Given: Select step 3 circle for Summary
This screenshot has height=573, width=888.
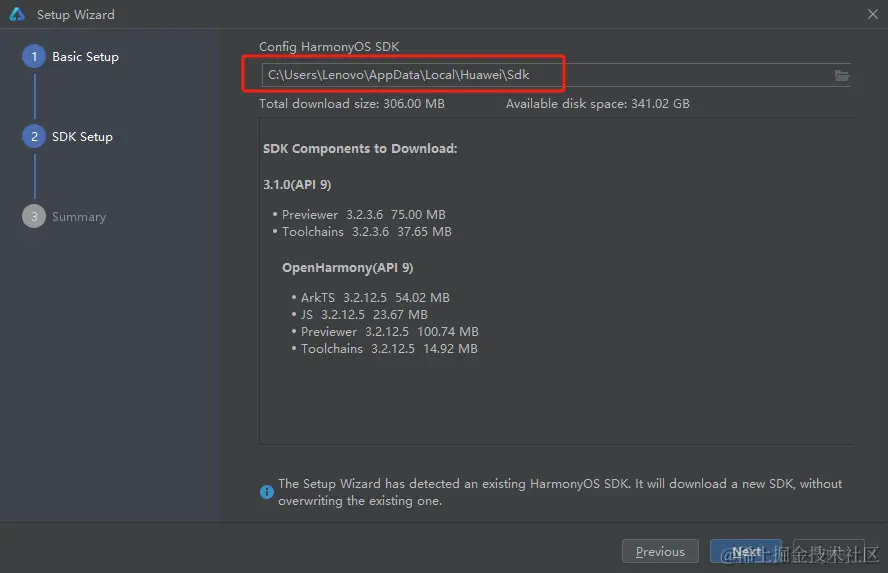Looking at the screenshot, I should point(34,216).
